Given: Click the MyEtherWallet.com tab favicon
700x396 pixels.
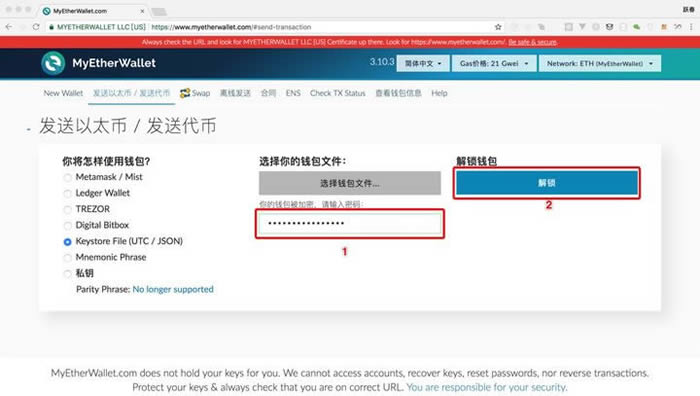Looking at the screenshot, I should tap(46, 11).
